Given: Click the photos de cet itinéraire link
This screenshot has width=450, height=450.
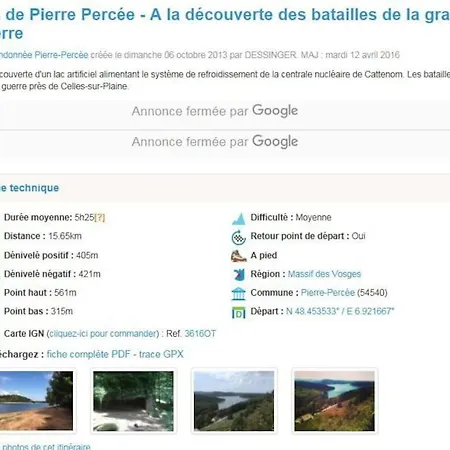Looking at the screenshot, I should tap(45, 446).
